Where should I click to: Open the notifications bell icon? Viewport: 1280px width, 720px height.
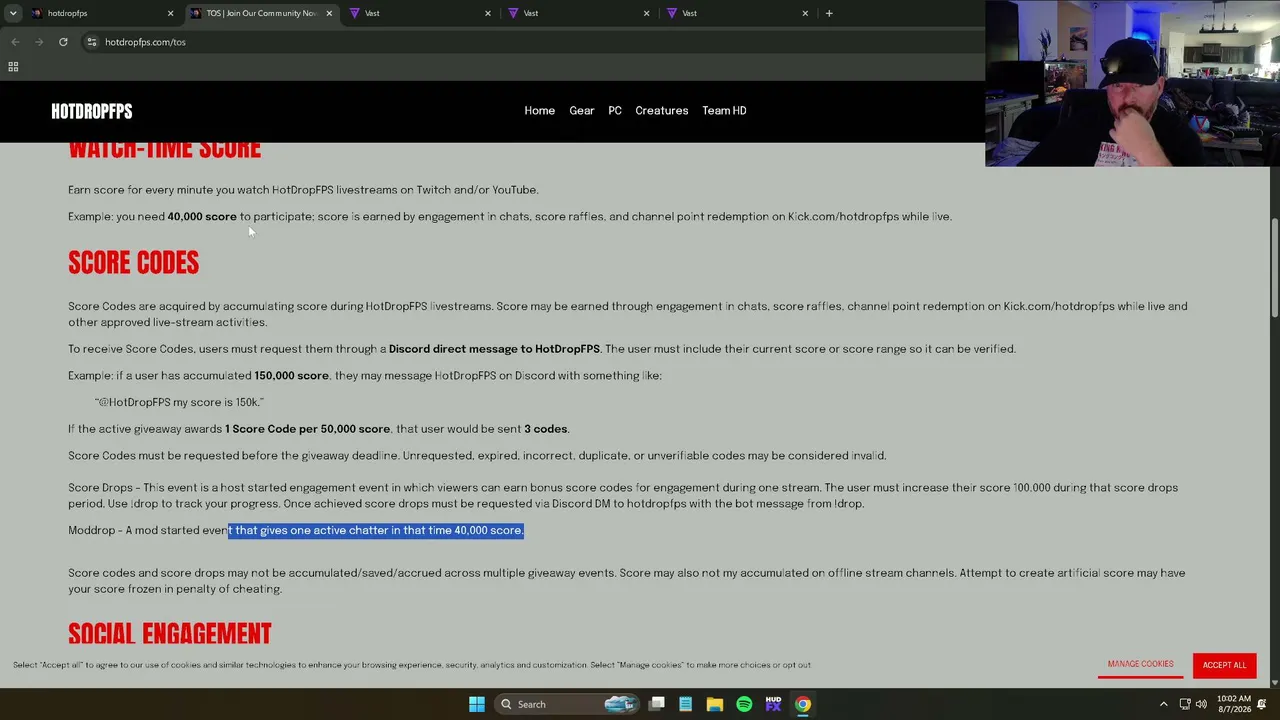[1262, 704]
